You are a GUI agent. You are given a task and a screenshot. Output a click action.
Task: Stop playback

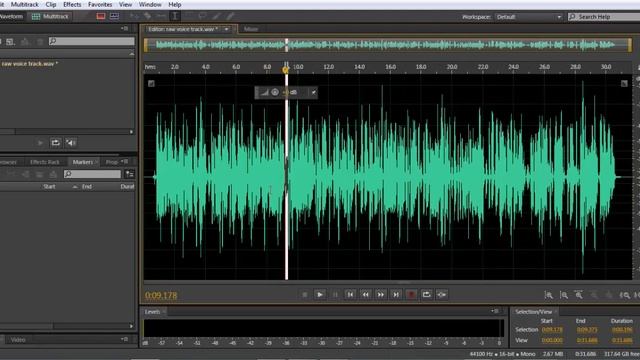coord(304,294)
